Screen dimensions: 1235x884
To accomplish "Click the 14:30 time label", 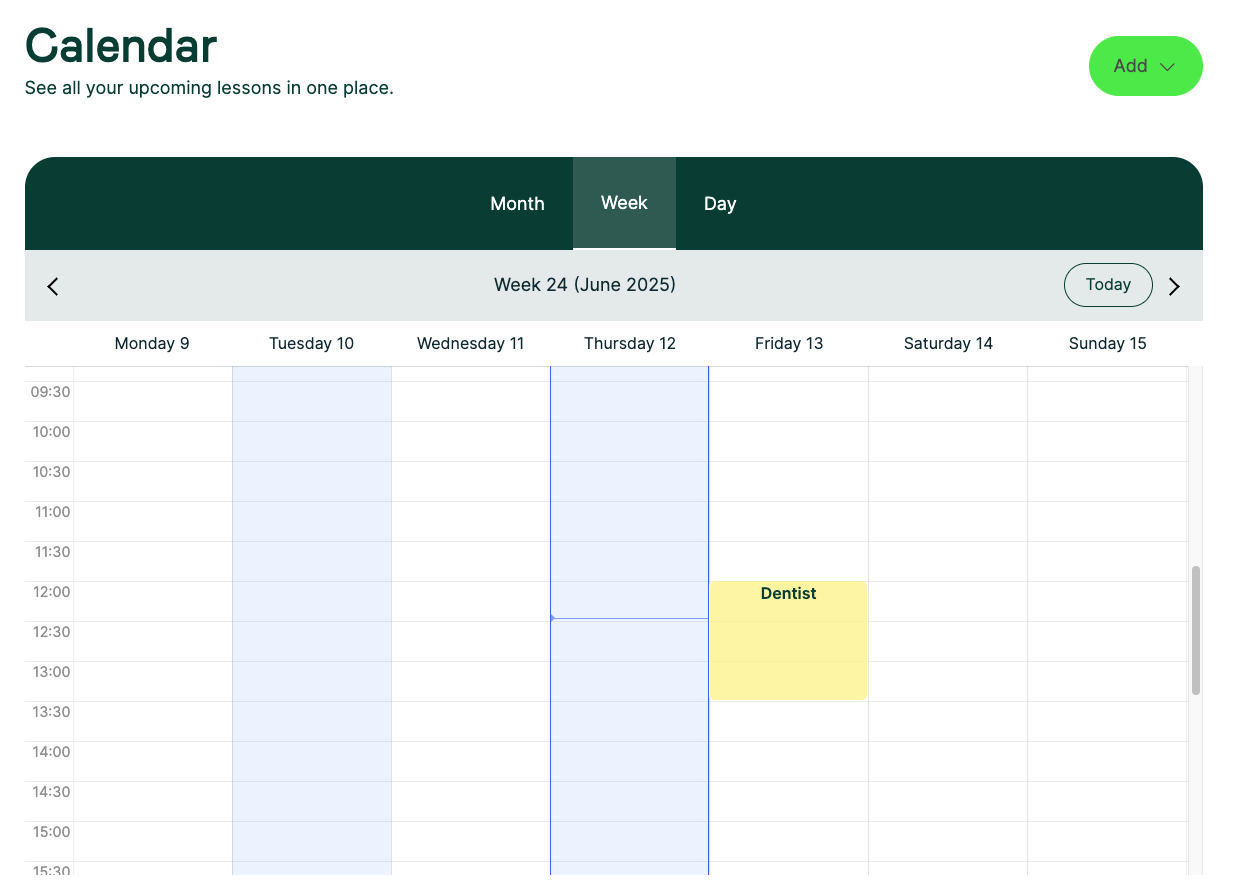I will [50, 791].
